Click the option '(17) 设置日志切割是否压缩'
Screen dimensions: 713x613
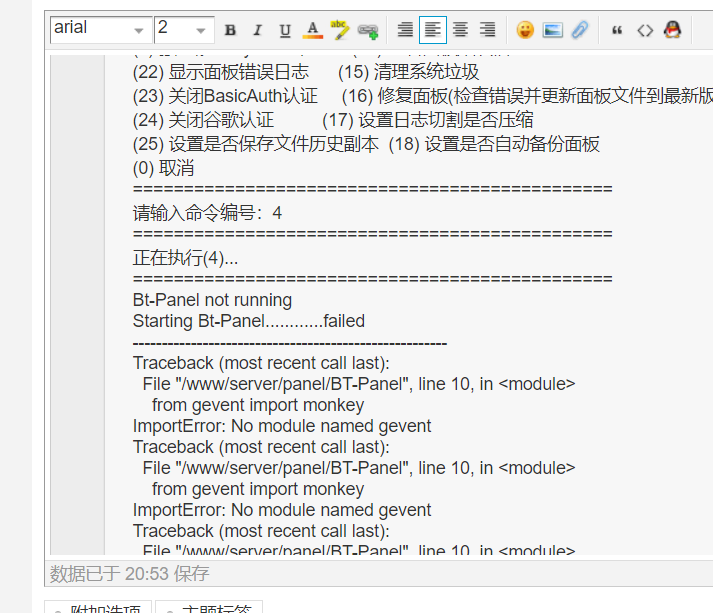427,120
